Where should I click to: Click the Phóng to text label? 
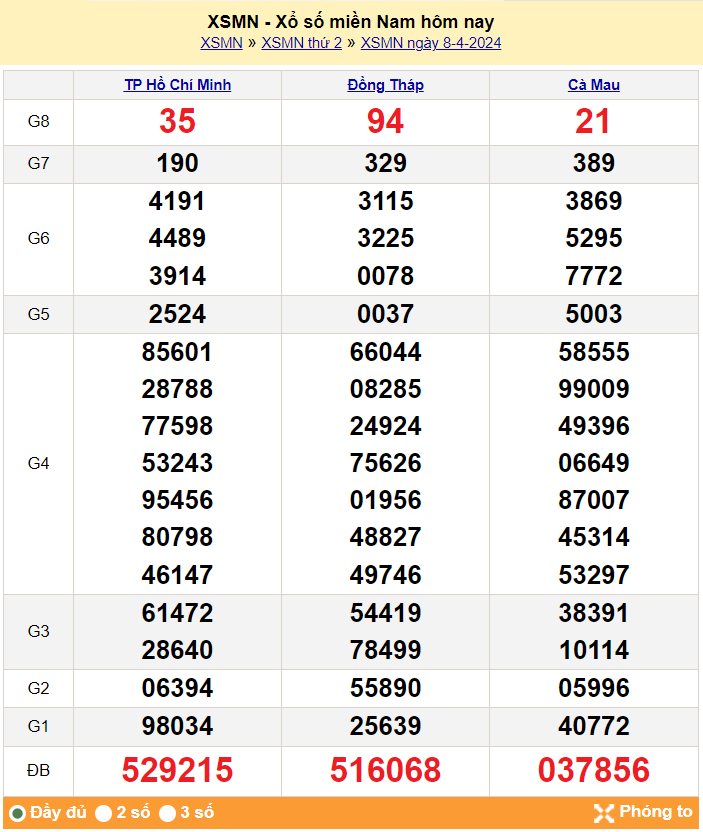(656, 812)
